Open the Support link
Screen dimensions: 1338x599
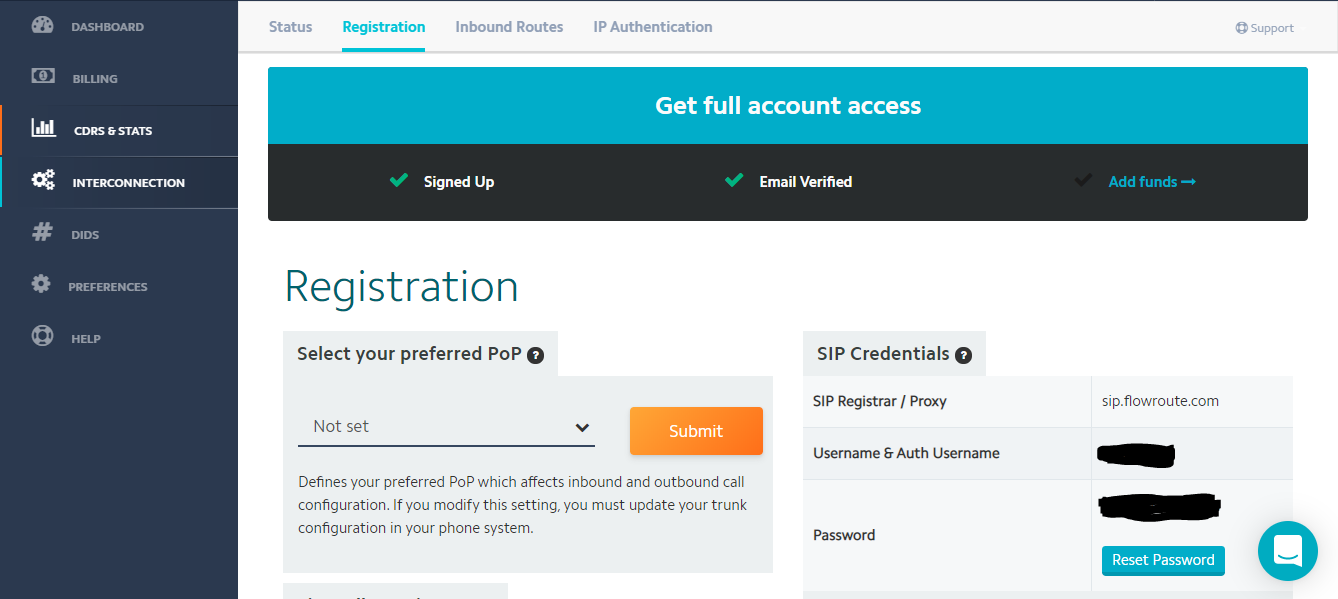tap(1265, 28)
